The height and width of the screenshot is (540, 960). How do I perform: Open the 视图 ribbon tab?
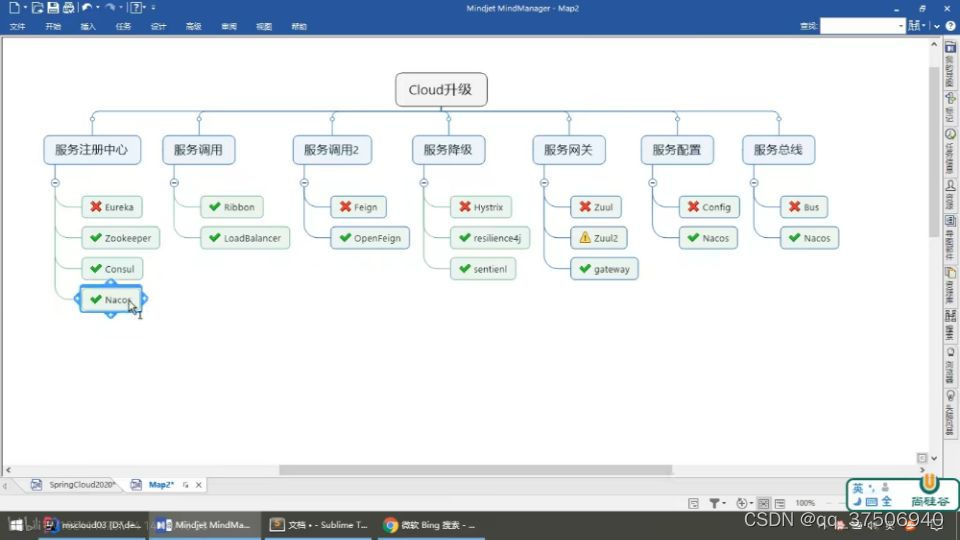264,26
